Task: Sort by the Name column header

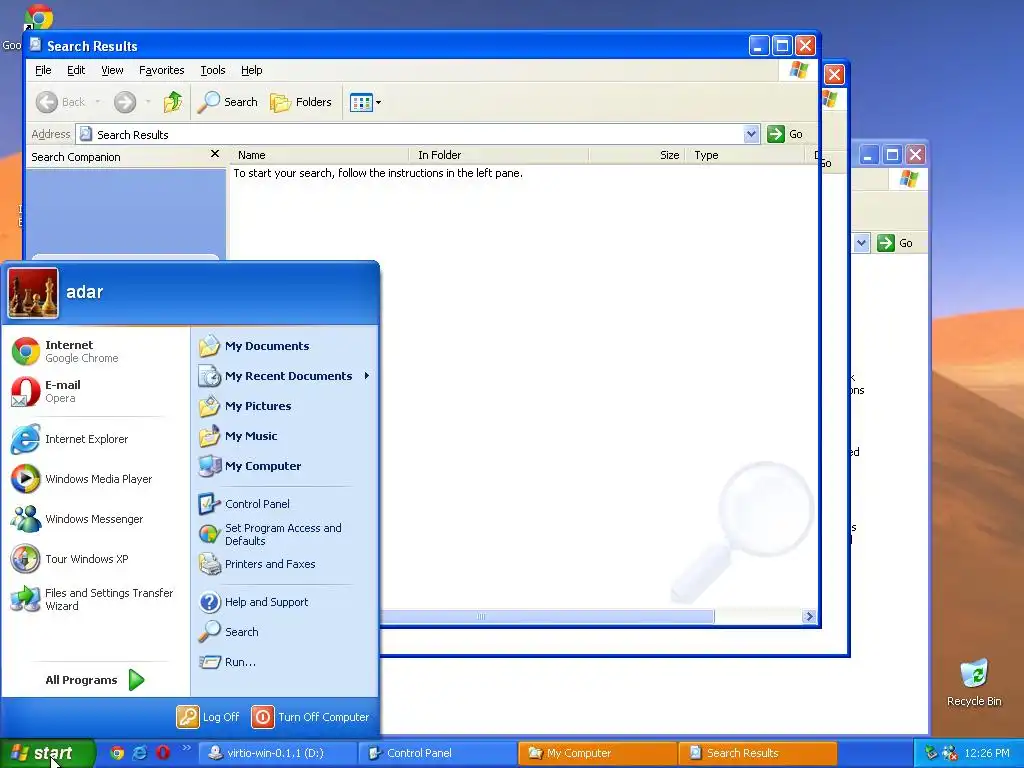Action: pos(320,155)
